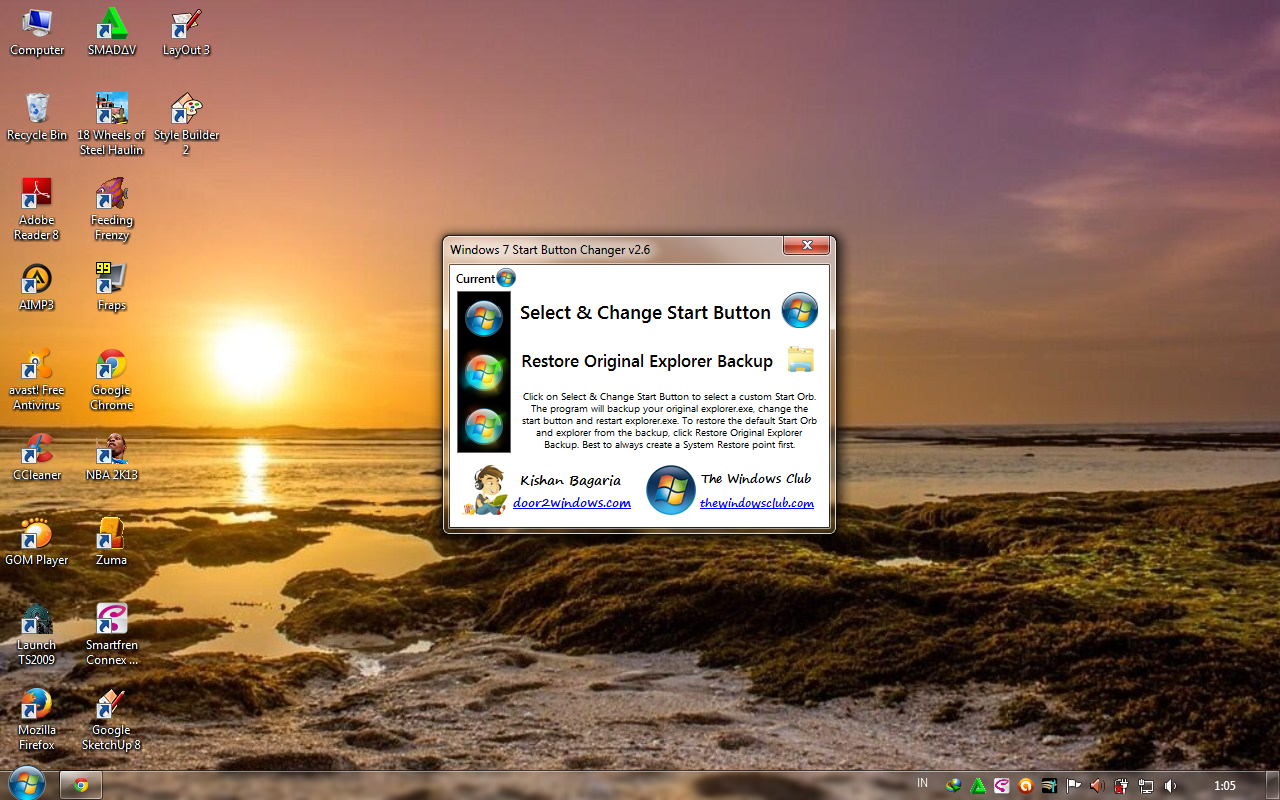This screenshot has width=1280, height=800.
Task: Click the Current start orb indicator
Action: coord(506,278)
